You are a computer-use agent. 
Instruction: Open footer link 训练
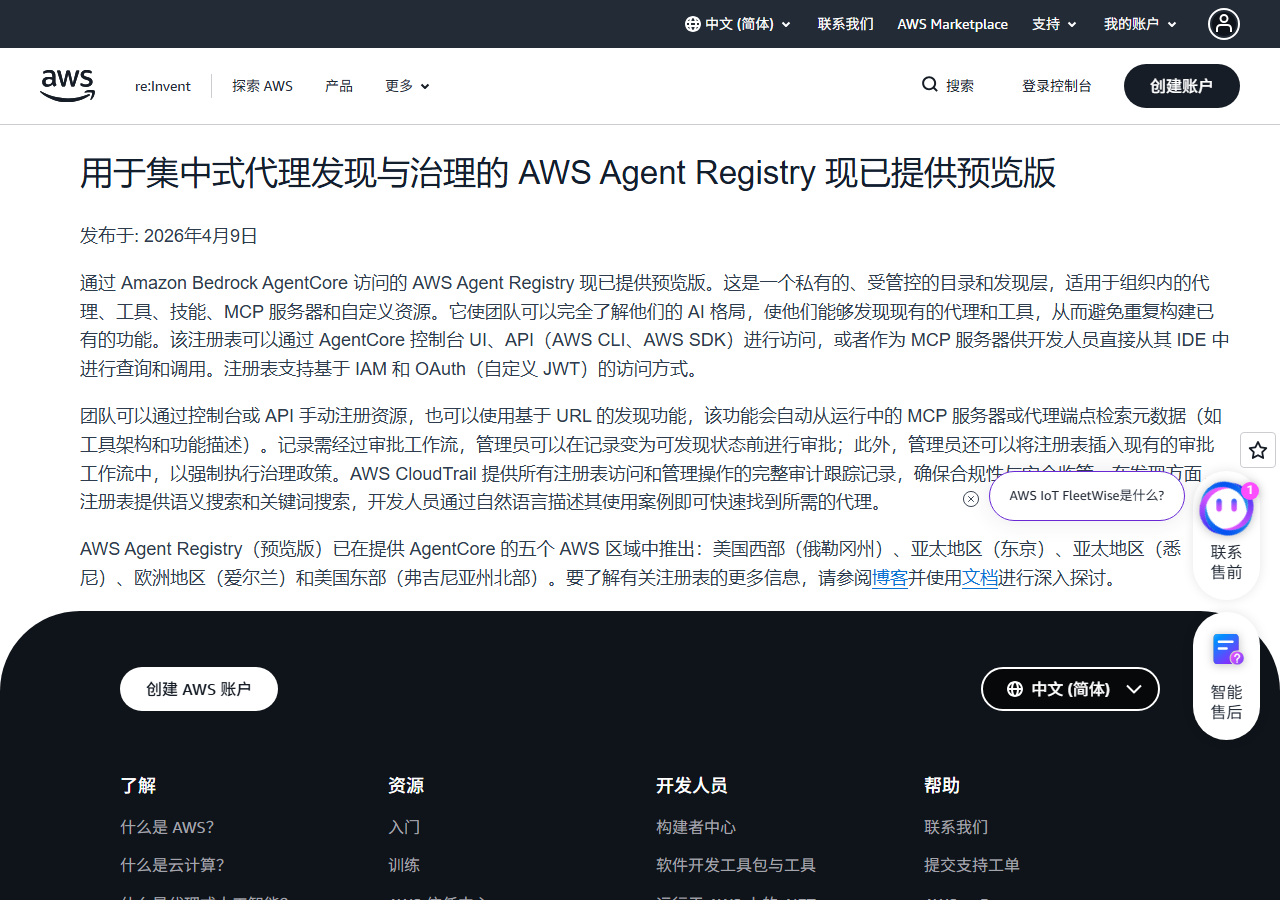tap(404, 865)
